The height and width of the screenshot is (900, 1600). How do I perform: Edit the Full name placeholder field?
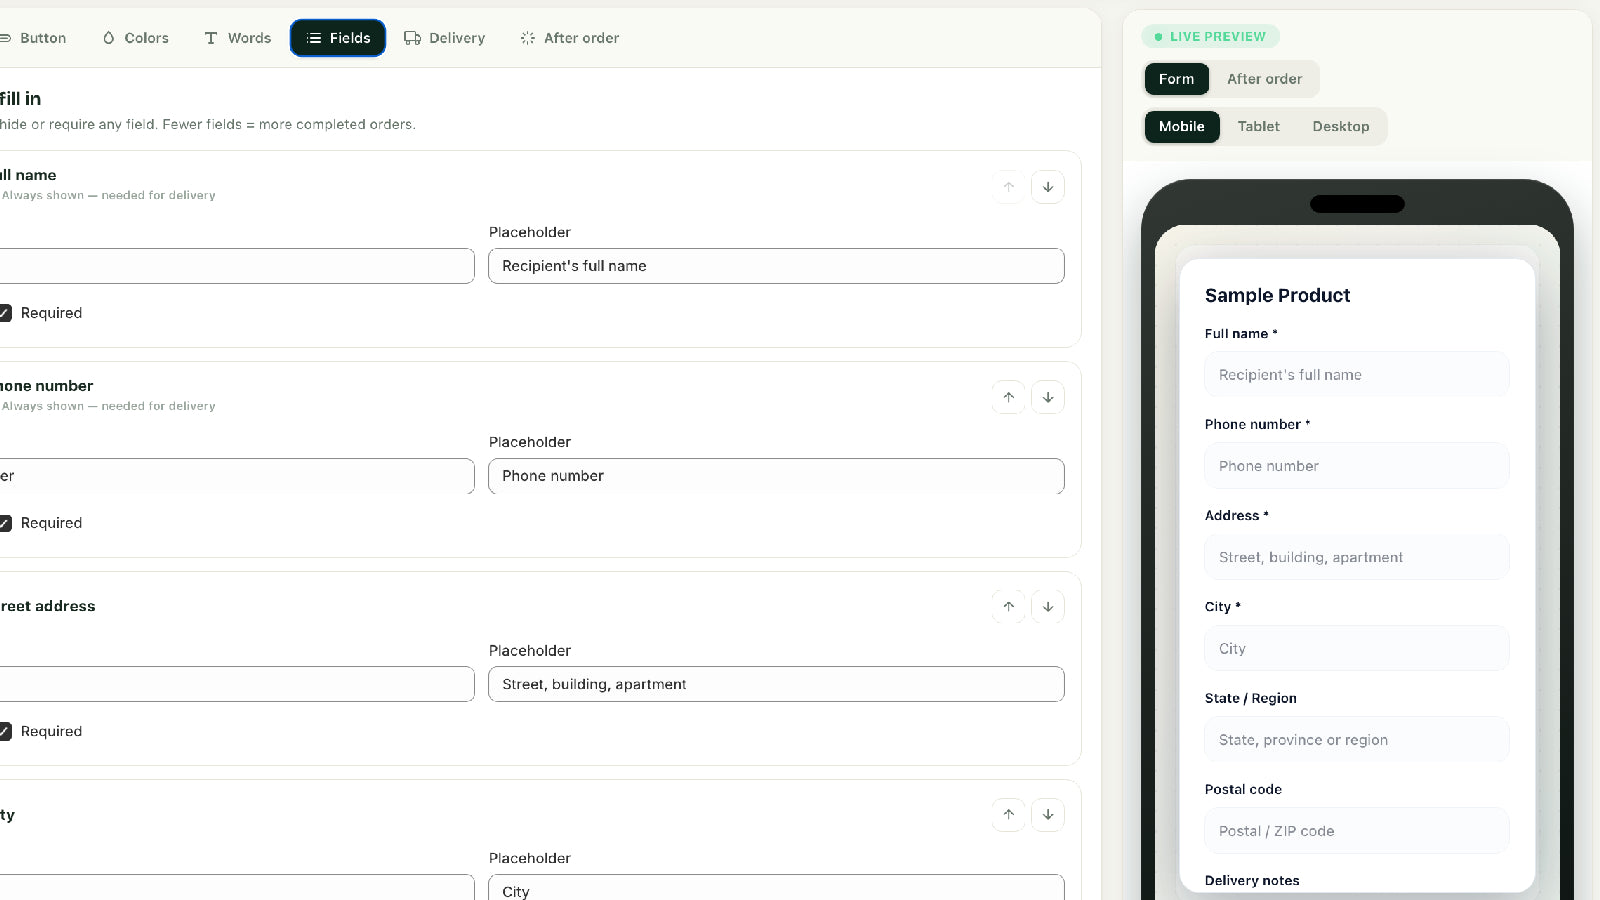(776, 266)
